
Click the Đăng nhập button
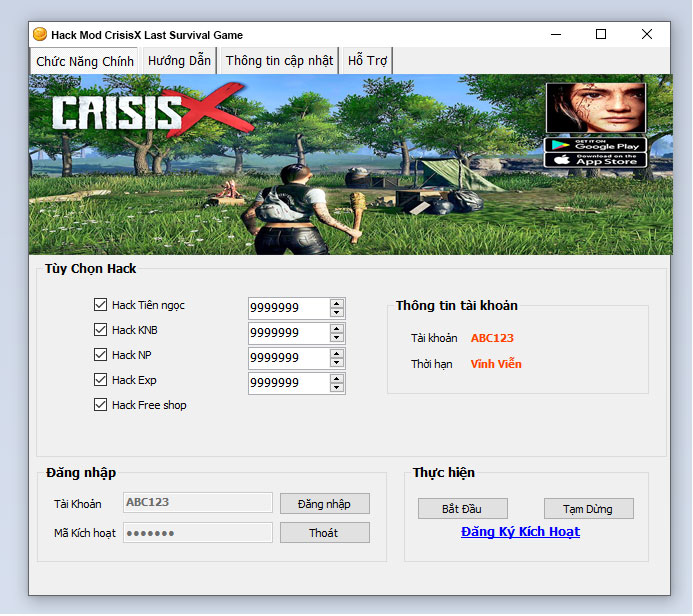click(324, 504)
